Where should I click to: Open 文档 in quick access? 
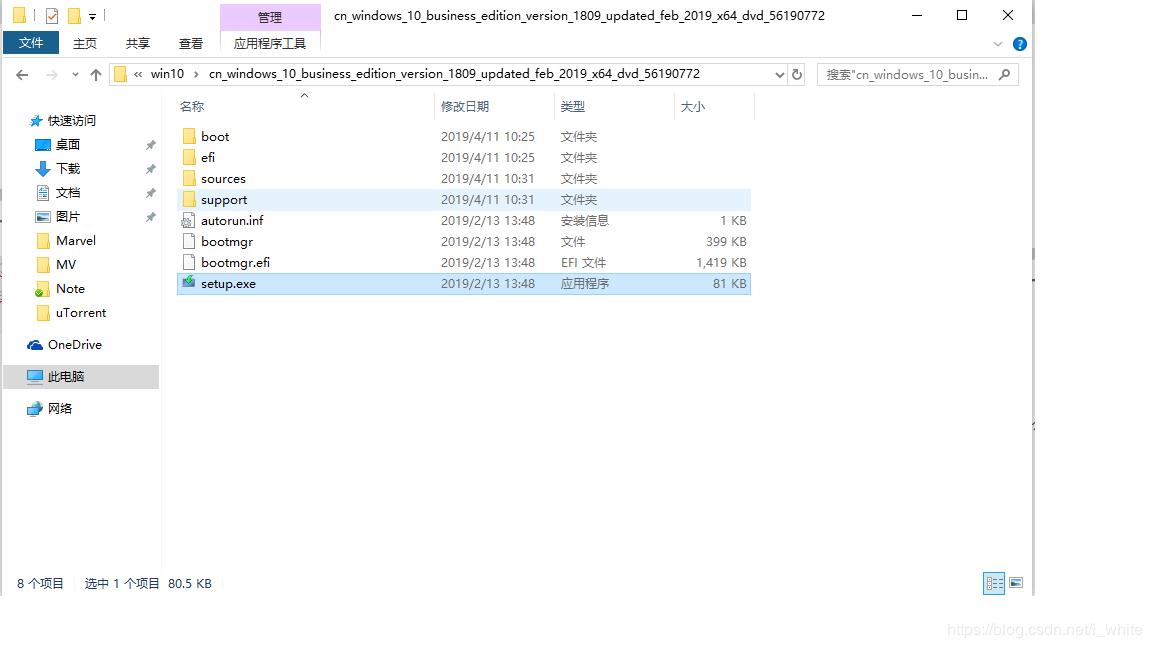click(x=68, y=192)
